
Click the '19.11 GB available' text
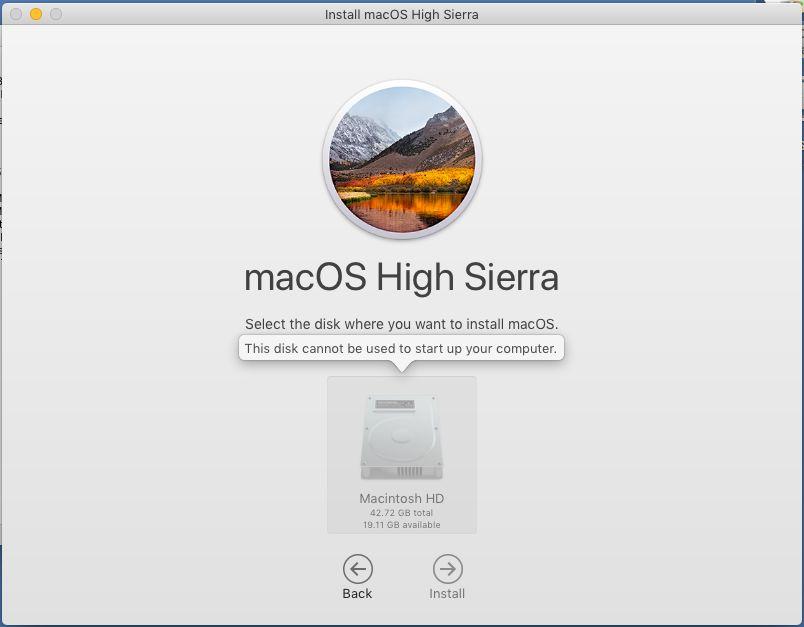pos(401,525)
